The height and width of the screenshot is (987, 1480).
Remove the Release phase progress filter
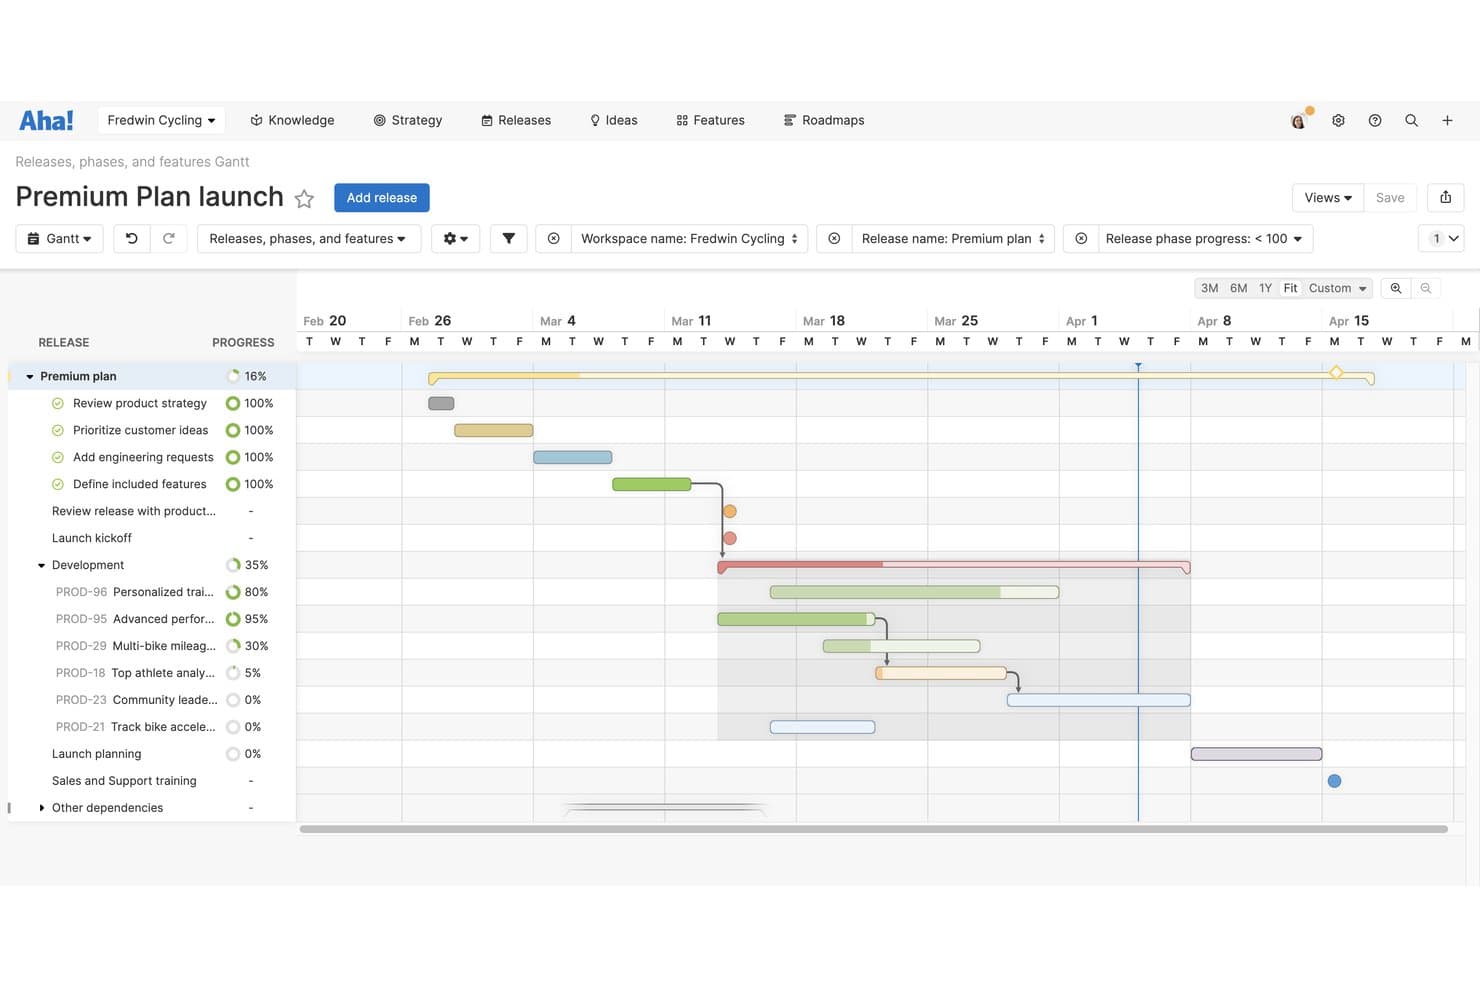(x=1081, y=238)
